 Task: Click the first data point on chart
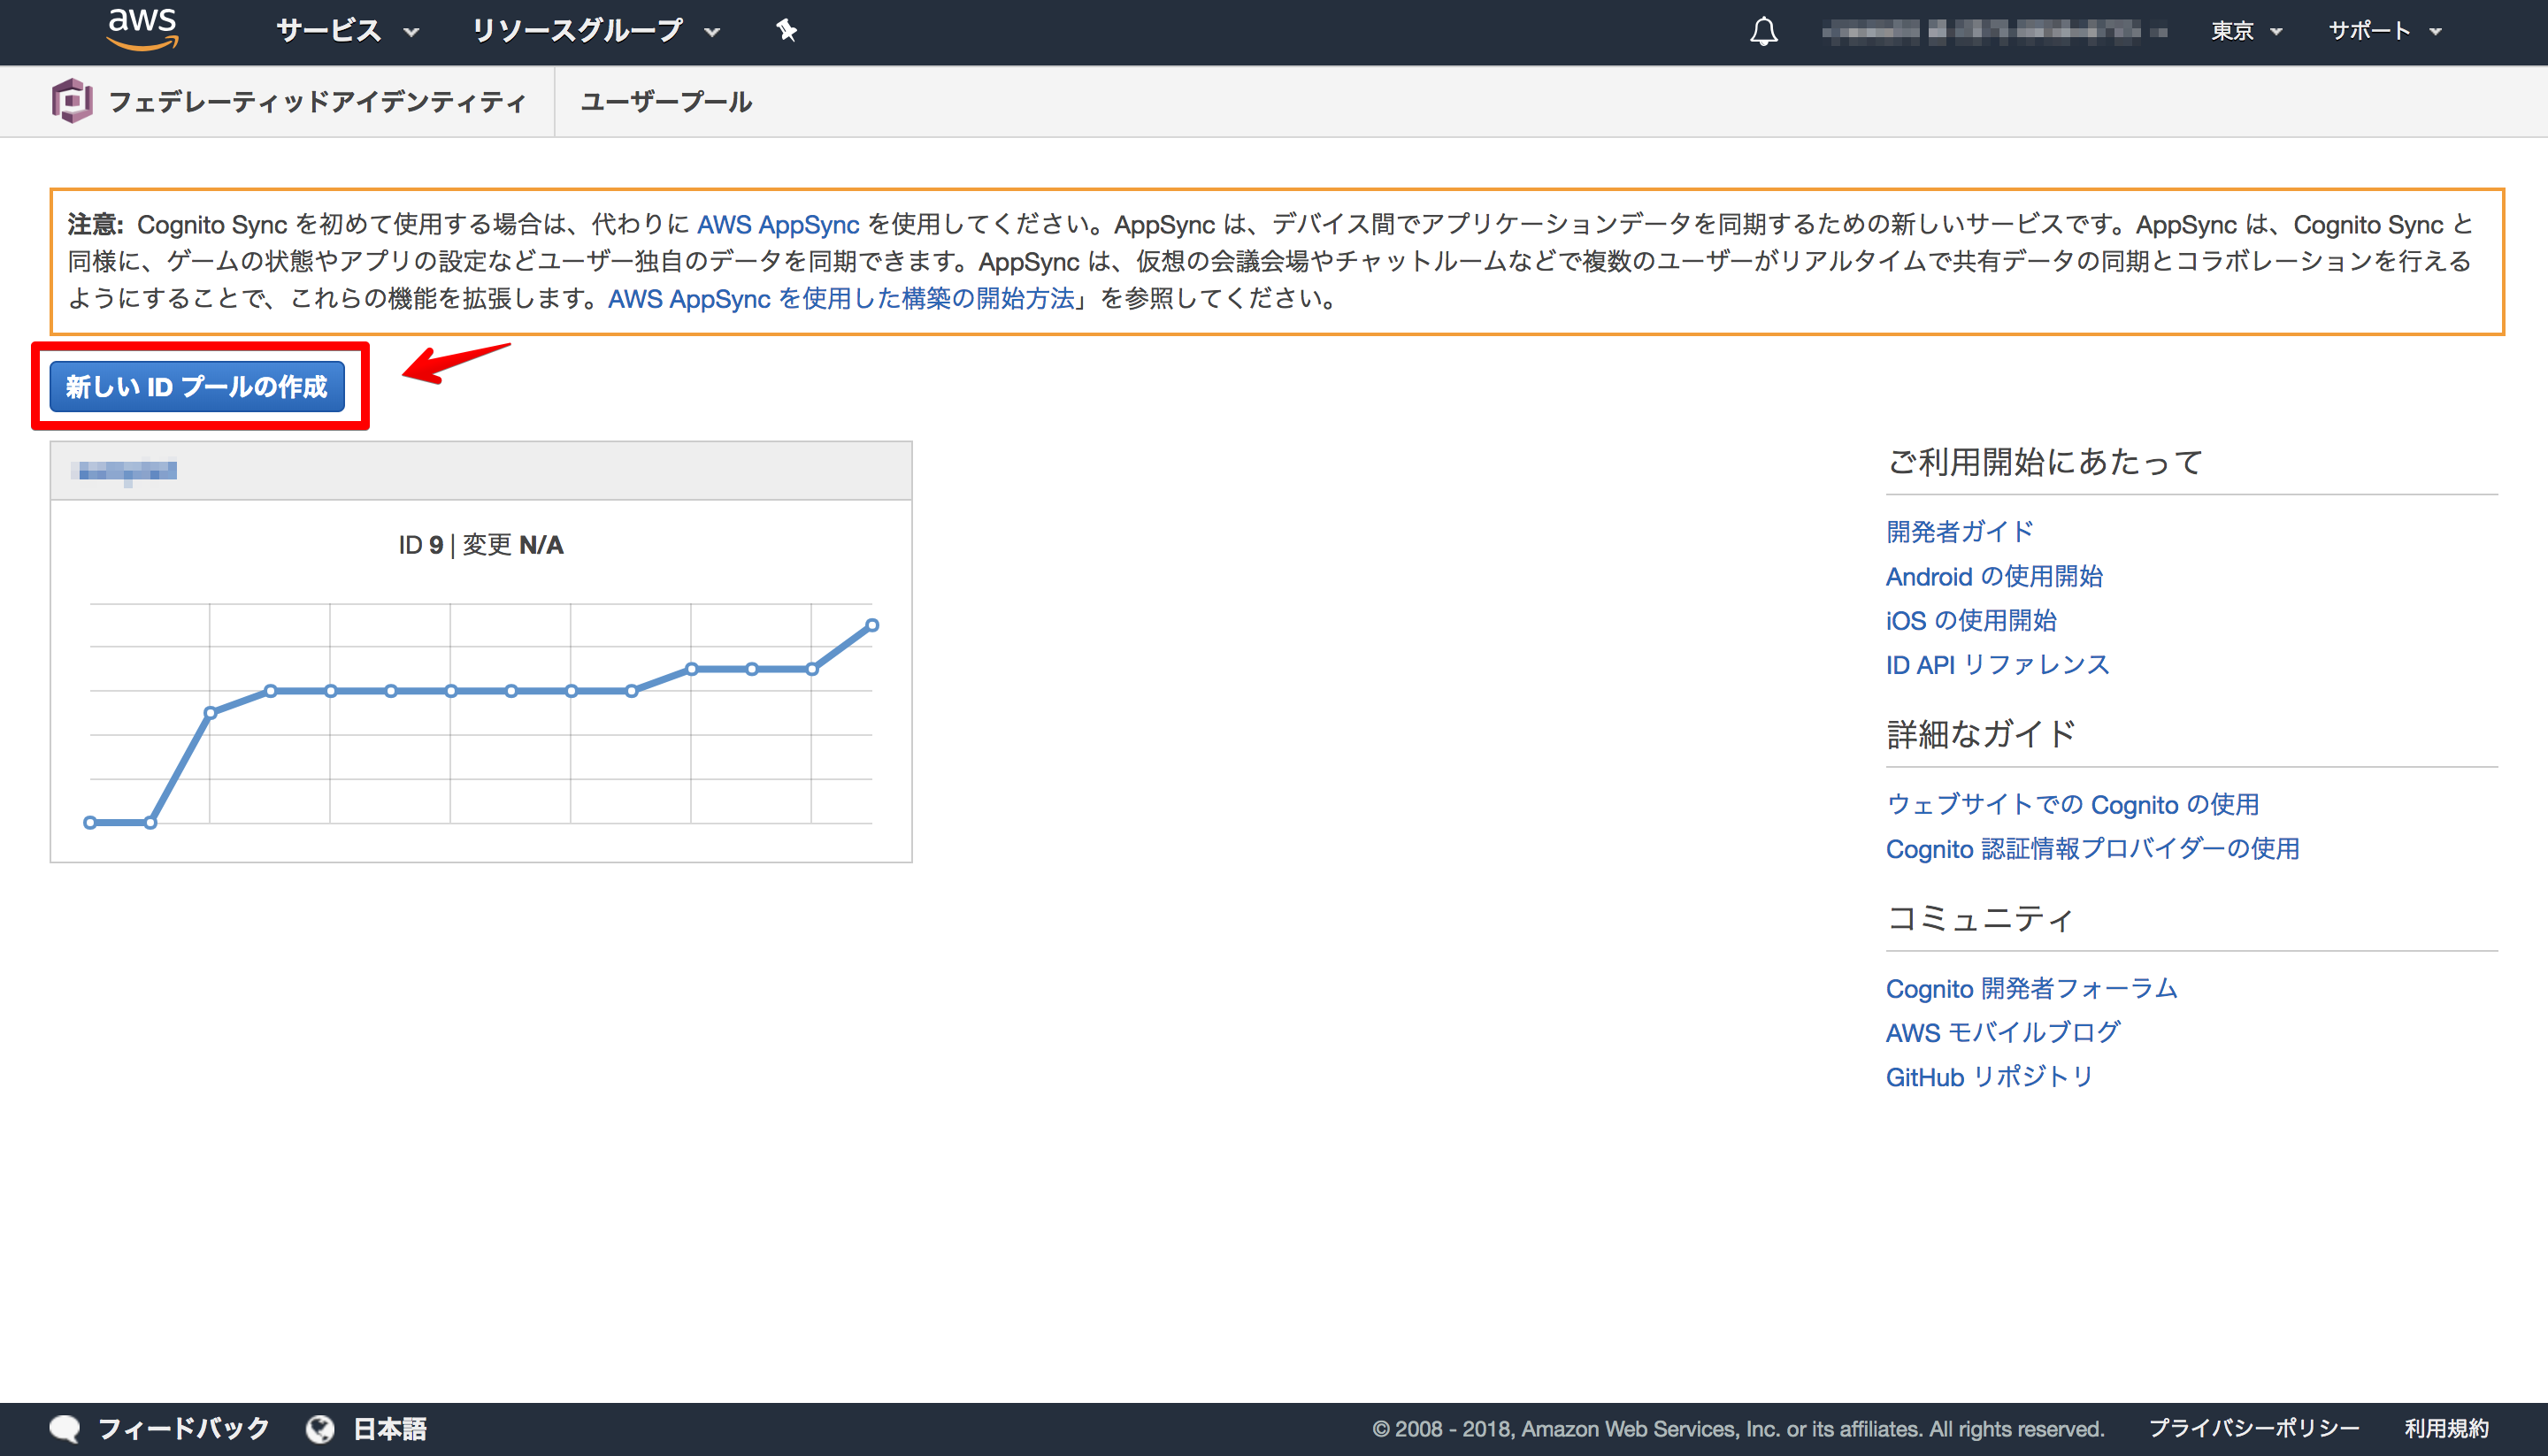pos(90,822)
